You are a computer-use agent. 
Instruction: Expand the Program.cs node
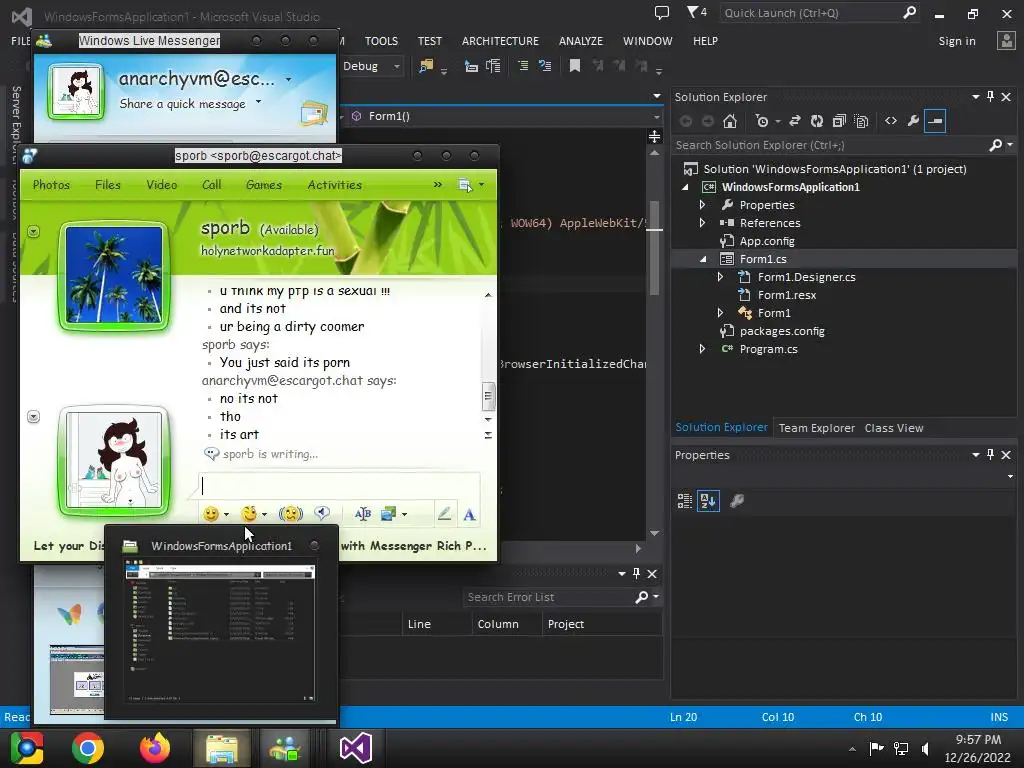[x=702, y=349]
